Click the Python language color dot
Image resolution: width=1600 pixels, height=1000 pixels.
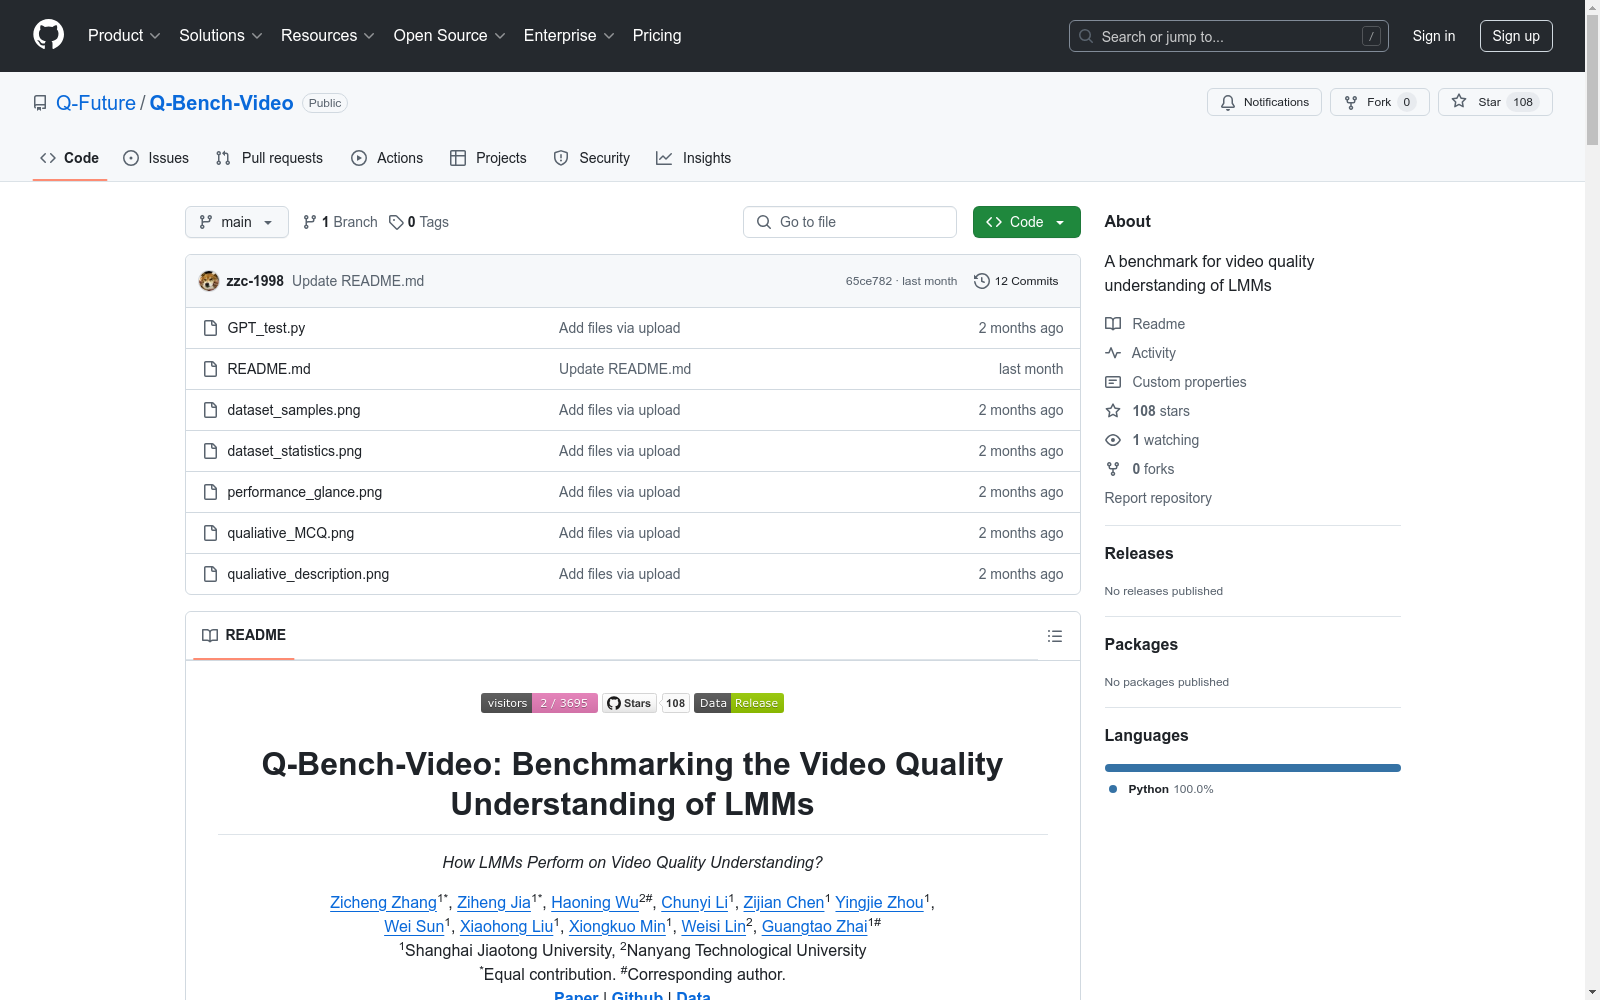pos(1113,789)
